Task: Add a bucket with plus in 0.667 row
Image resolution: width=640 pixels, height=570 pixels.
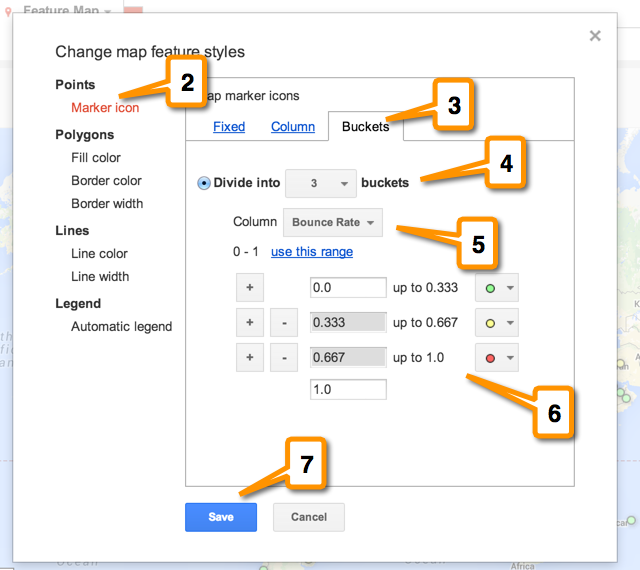Action: 250,358
